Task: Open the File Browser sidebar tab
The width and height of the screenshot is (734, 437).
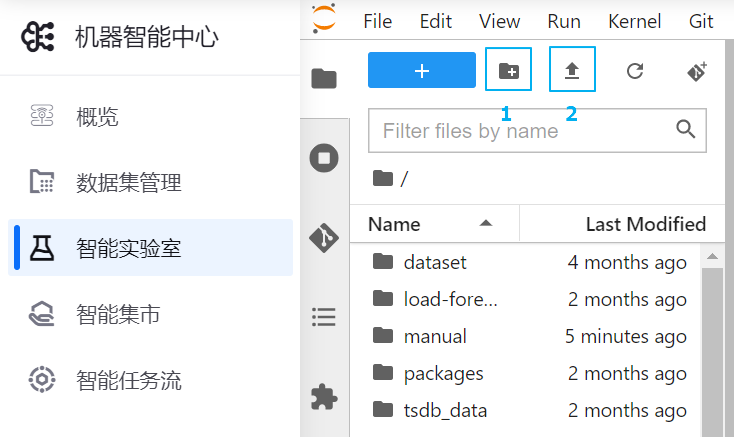Action: click(324, 79)
